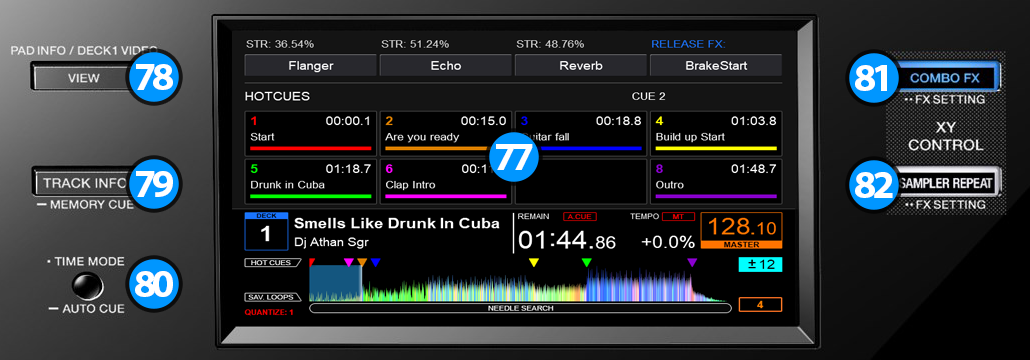Tap the SAMPLER REPEAT button

(945, 183)
